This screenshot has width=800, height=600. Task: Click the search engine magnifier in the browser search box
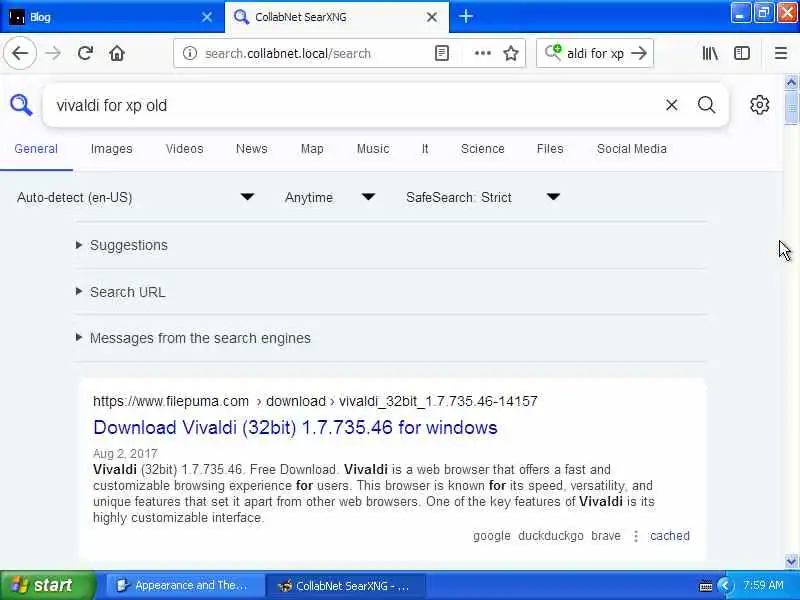[553, 52]
